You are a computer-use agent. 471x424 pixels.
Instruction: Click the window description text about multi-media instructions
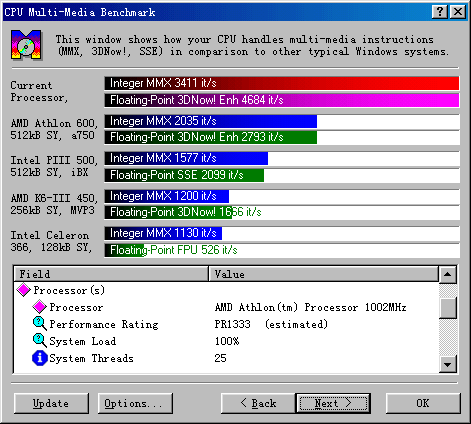(x=252, y=45)
